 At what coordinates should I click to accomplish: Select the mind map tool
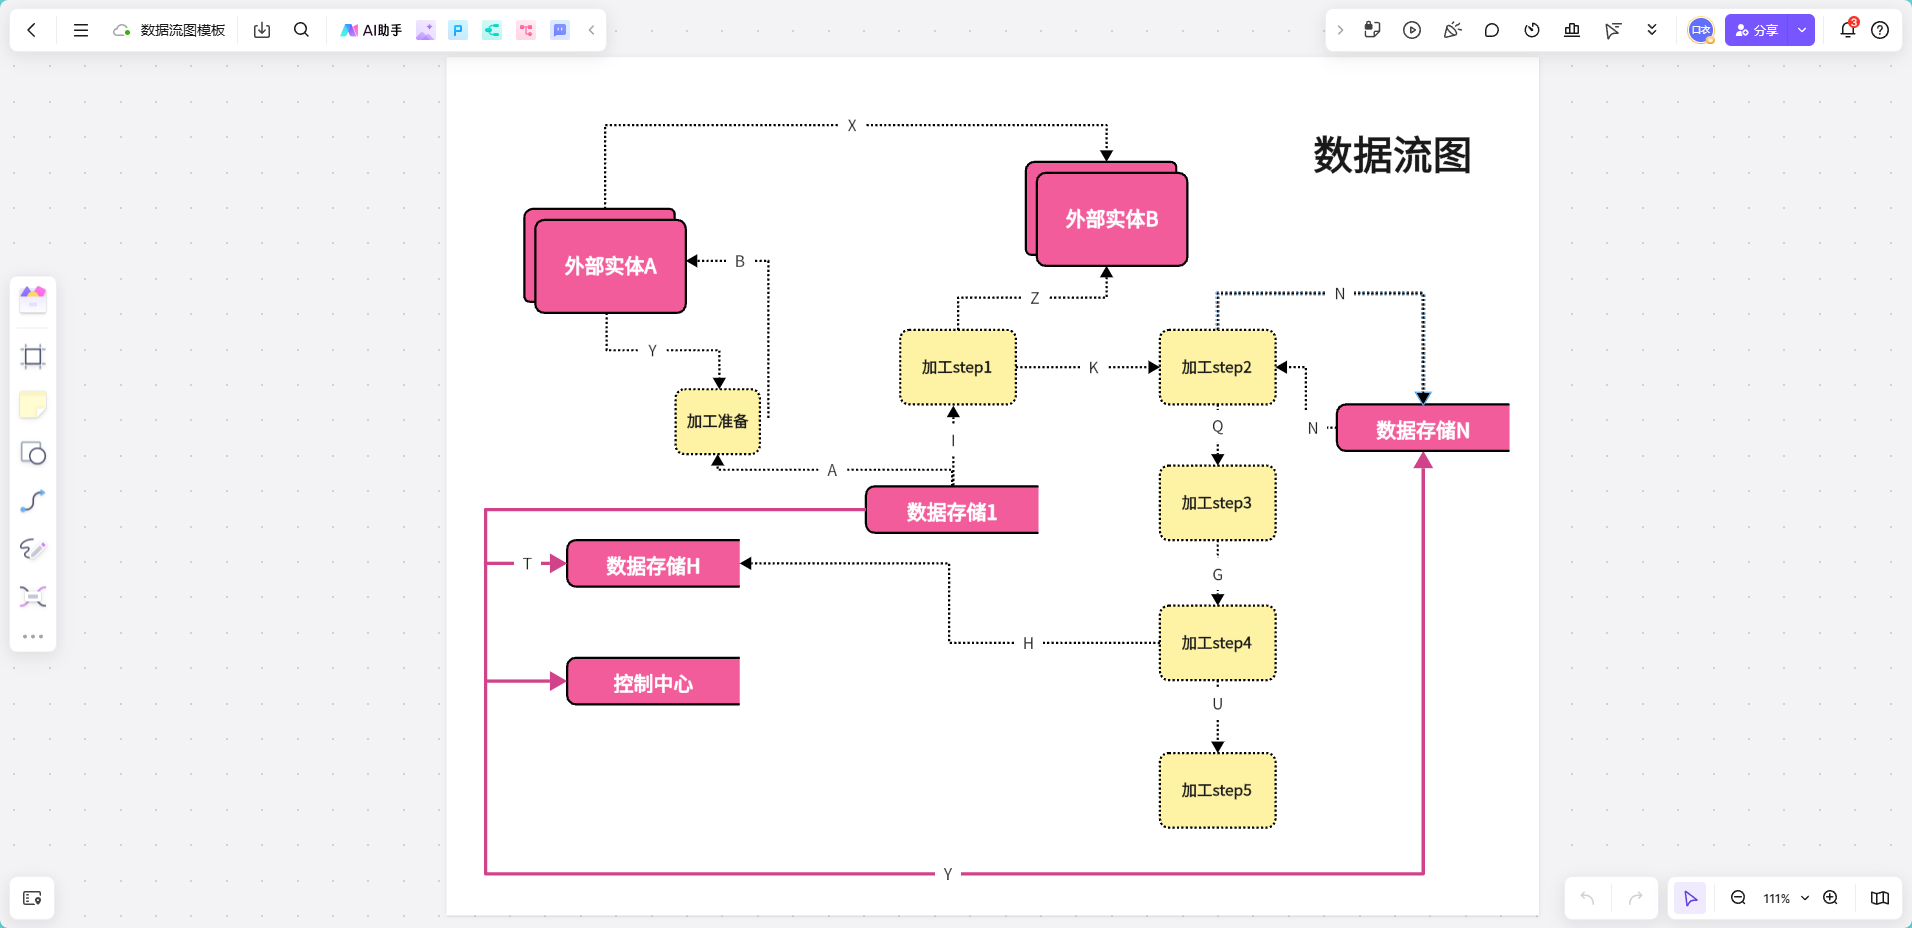pos(33,597)
